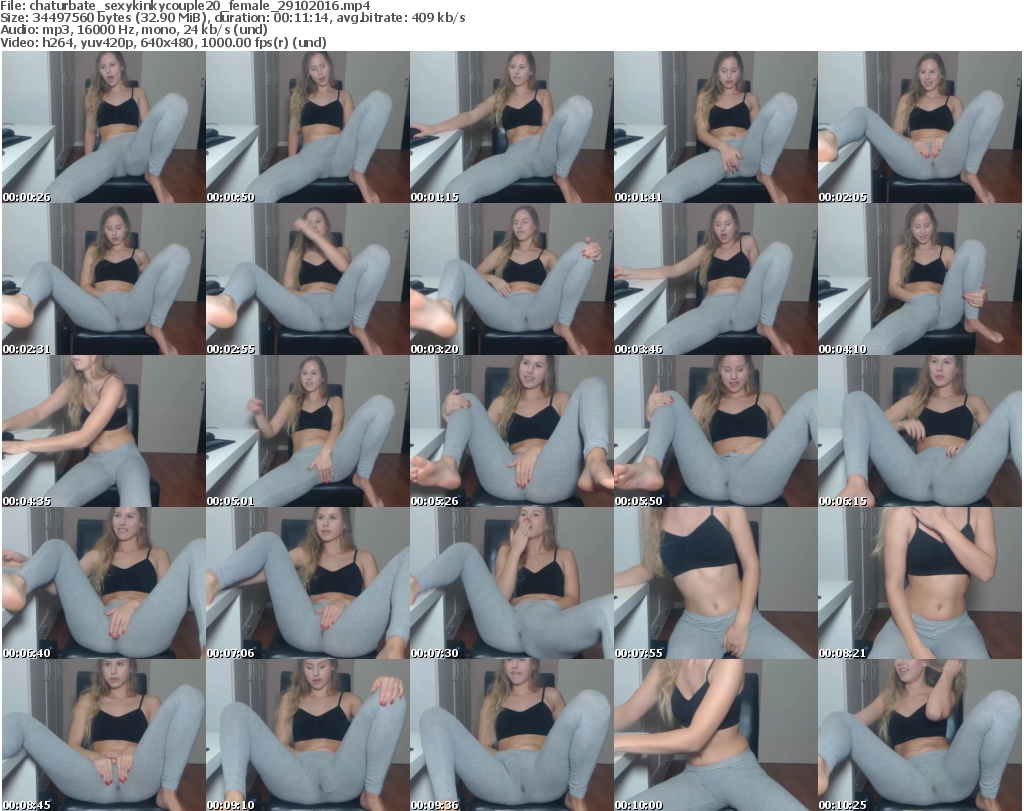The image size is (1024, 811).
Task: Open the thumbnail stamped 00:00:50
Action: coord(308,127)
